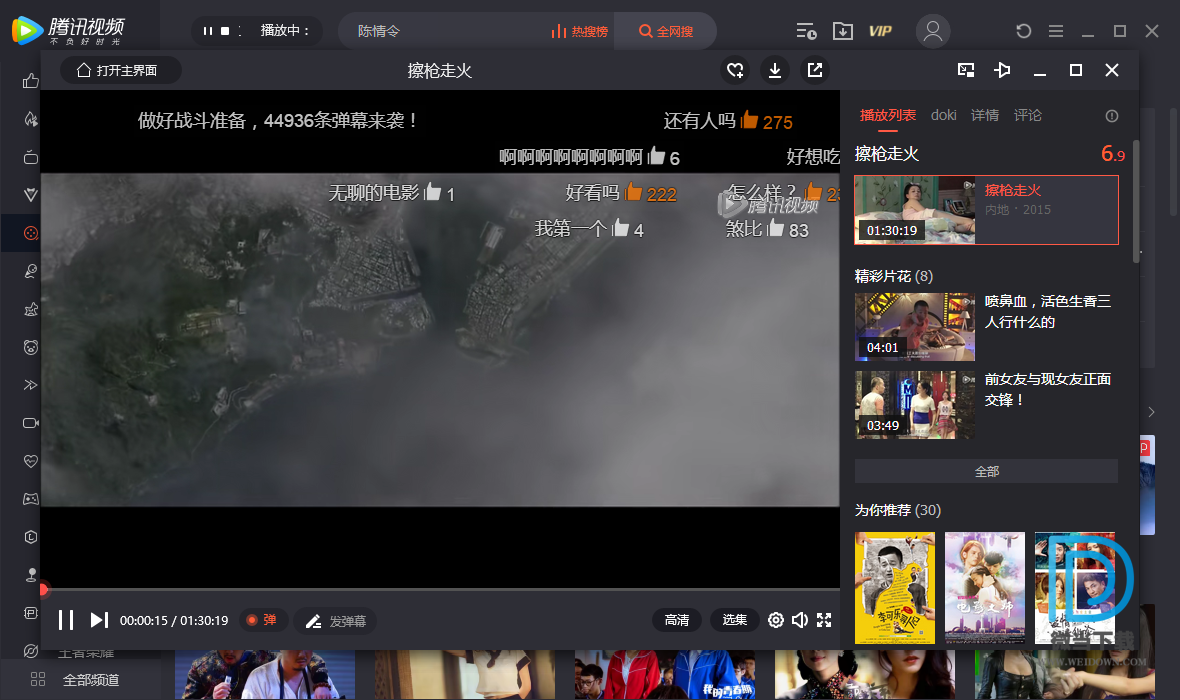Add 擦枪走火 to favorites with the heart icon

[735, 70]
